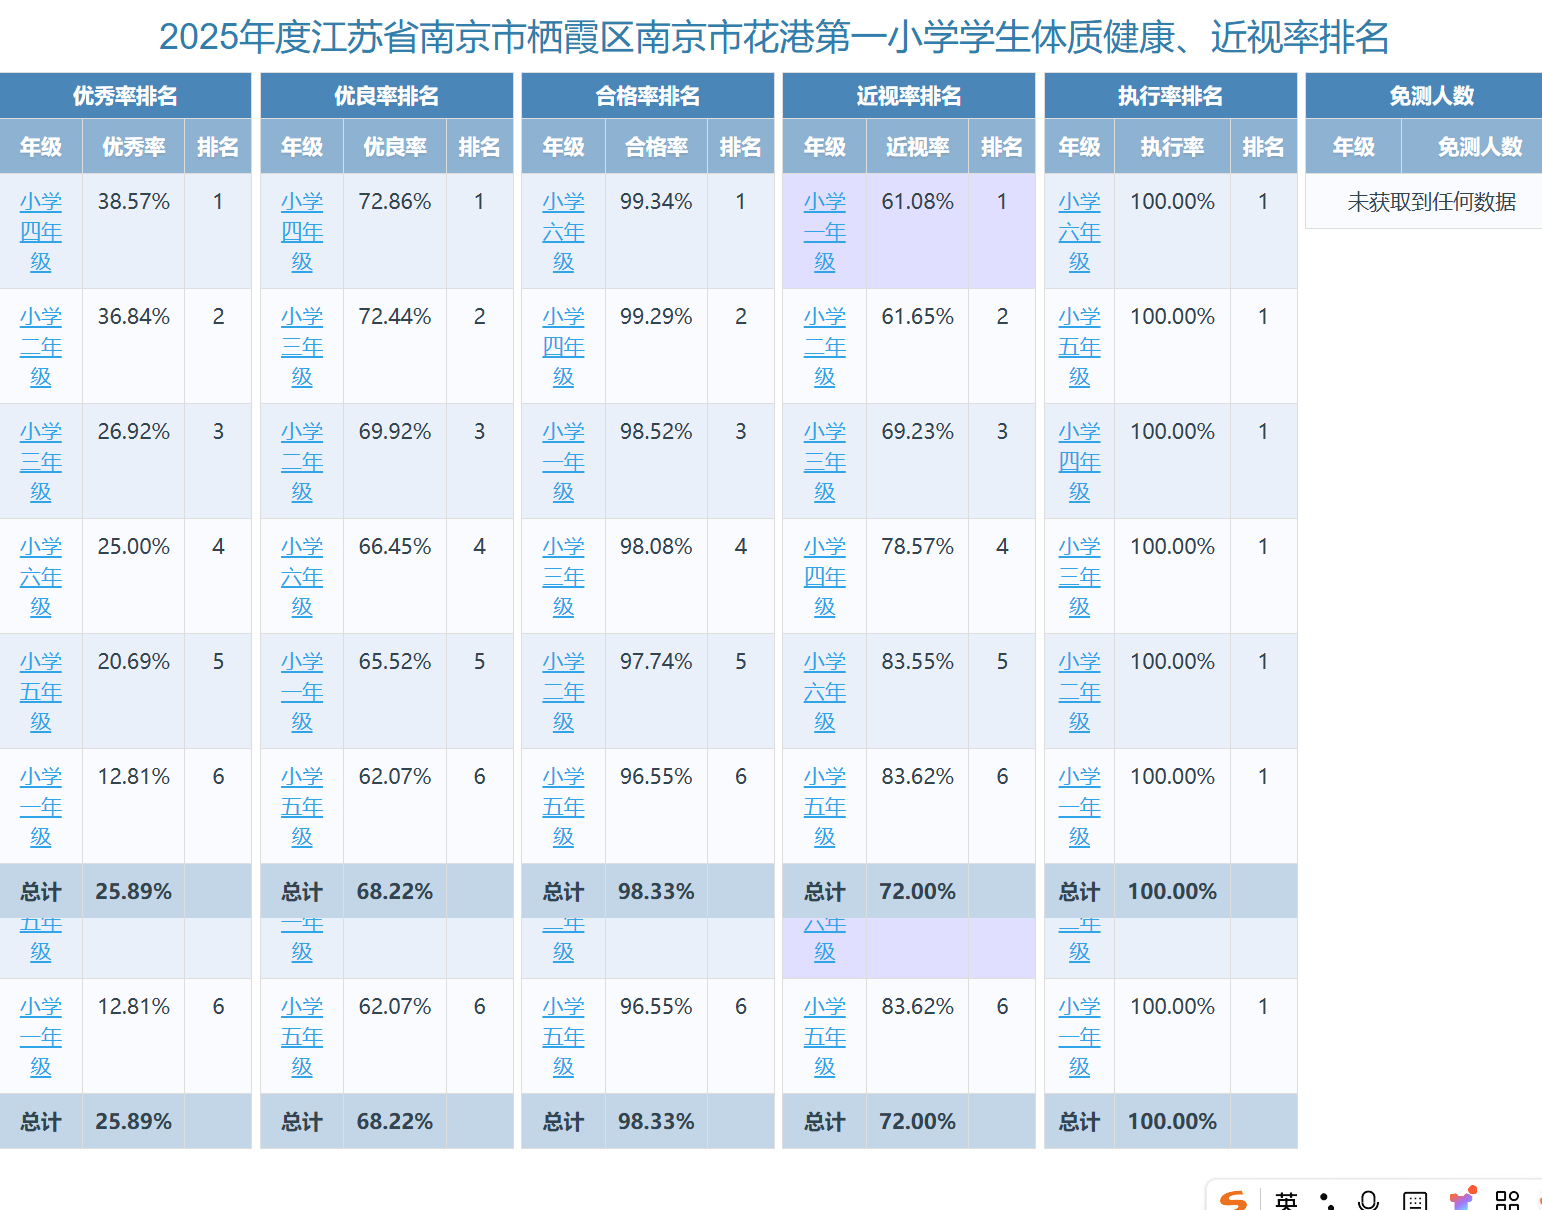1542x1210 pixels.
Task: Click the 免测人数 column header
Action: (x=1479, y=147)
